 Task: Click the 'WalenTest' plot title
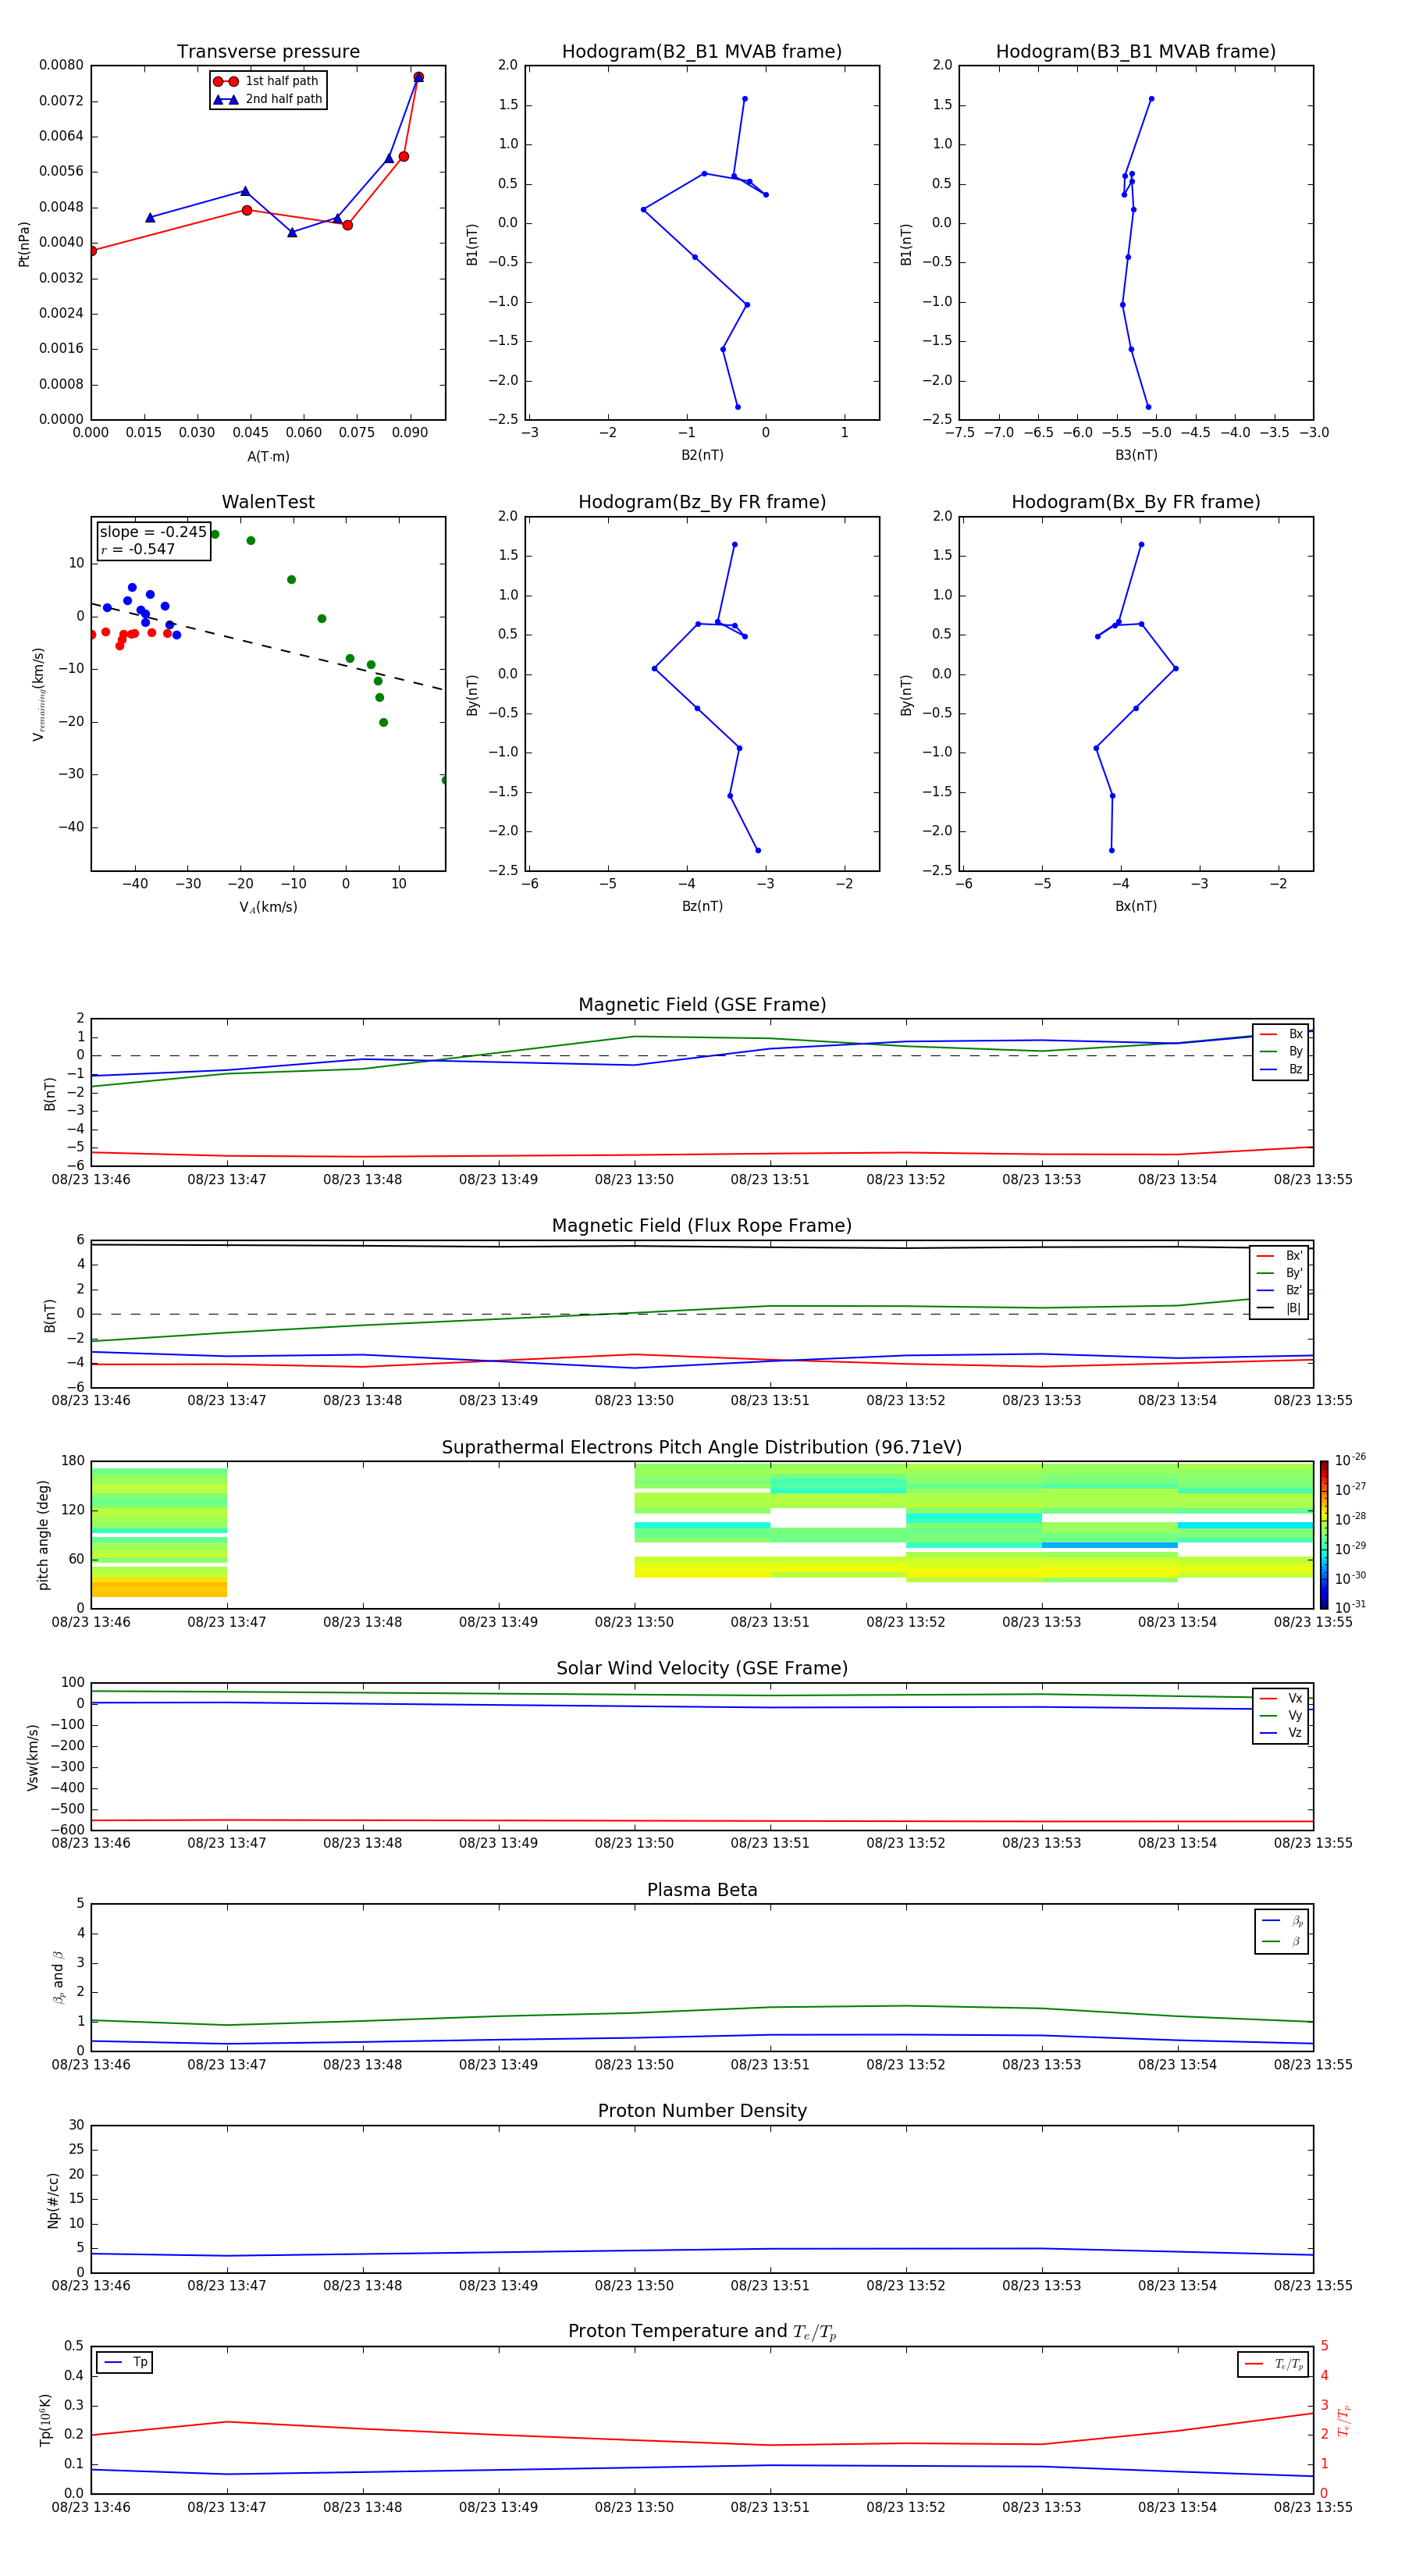(268, 502)
